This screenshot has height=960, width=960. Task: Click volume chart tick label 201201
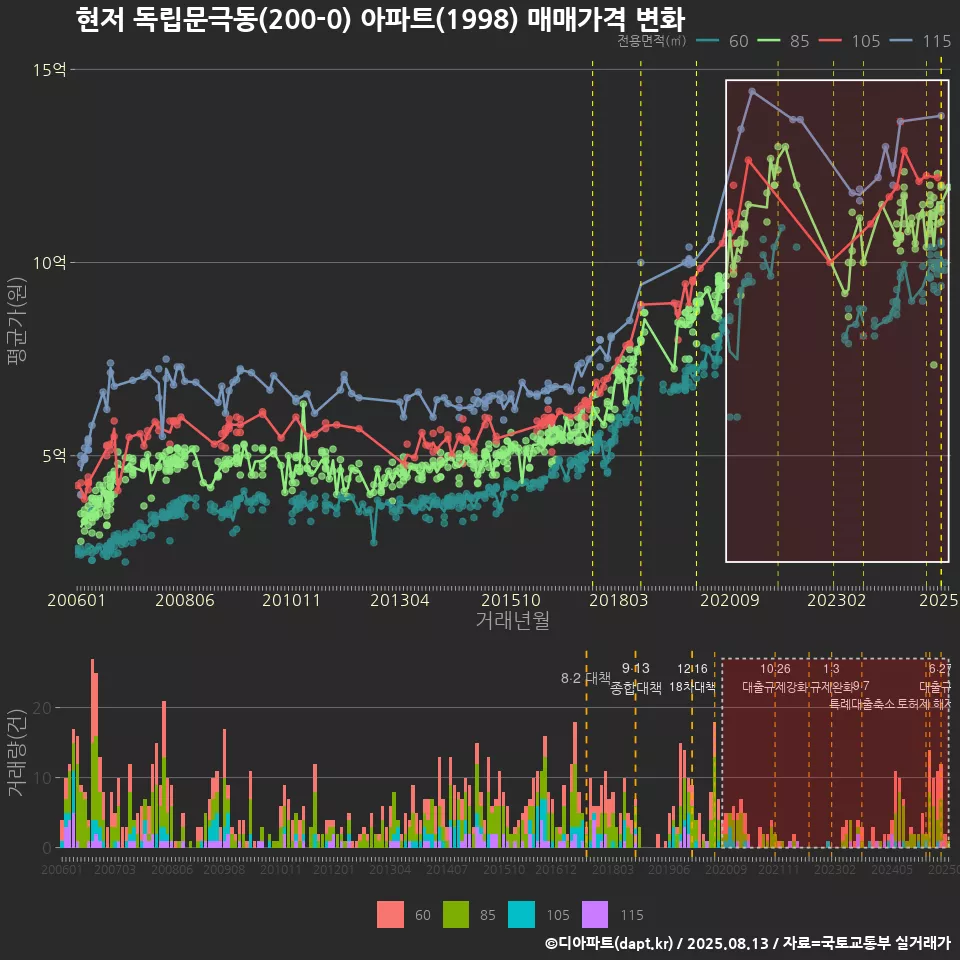pyautogui.click(x=334, y=869)
